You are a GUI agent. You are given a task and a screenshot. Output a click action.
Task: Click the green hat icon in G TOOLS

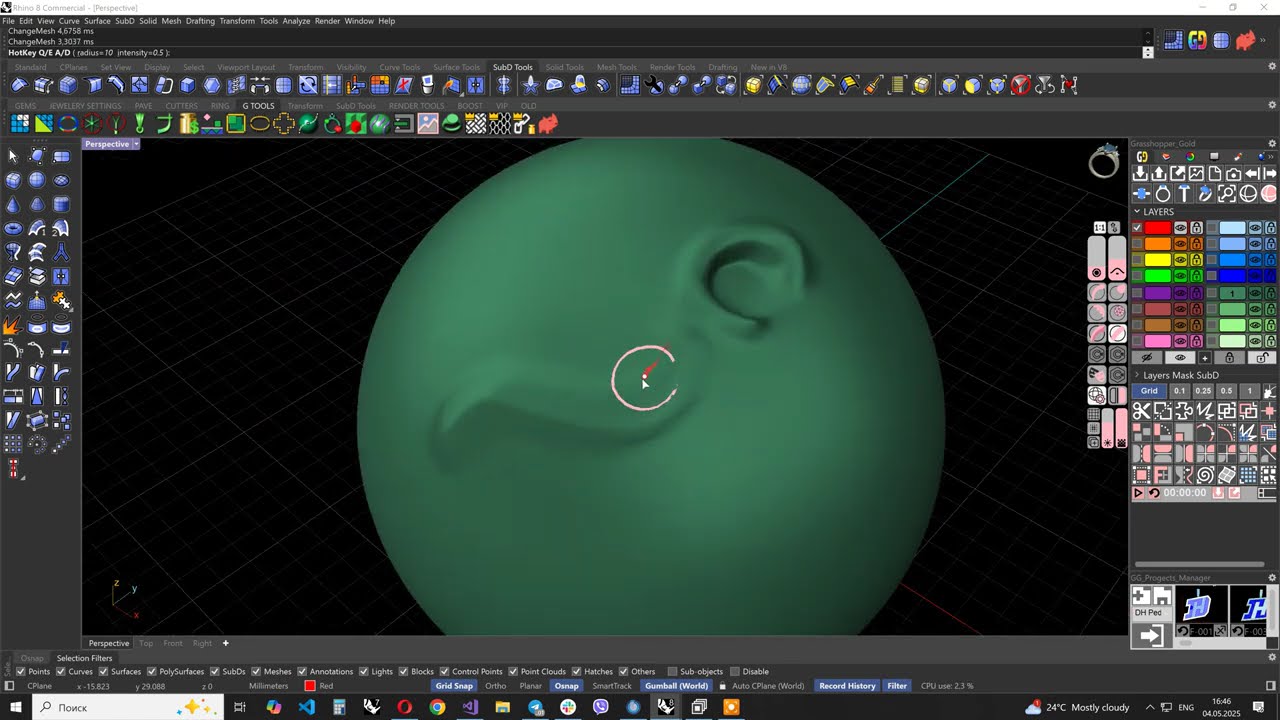[452, 124]
